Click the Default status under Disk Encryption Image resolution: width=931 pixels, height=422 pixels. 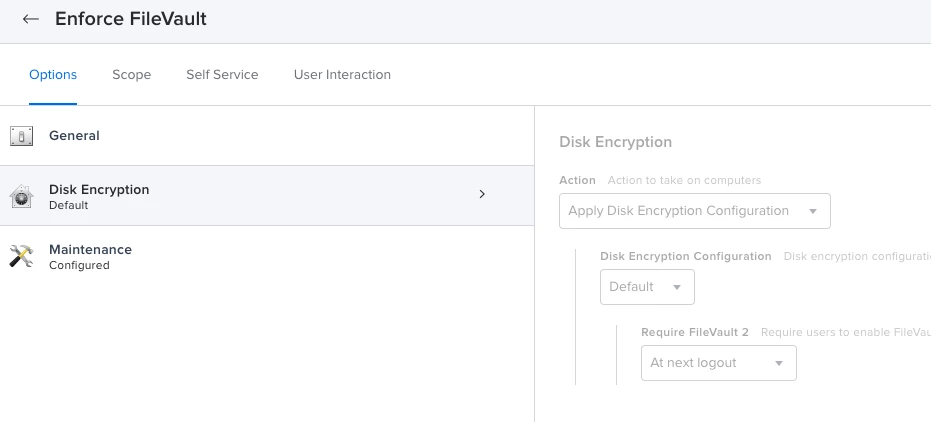click(x=68, y=205)
